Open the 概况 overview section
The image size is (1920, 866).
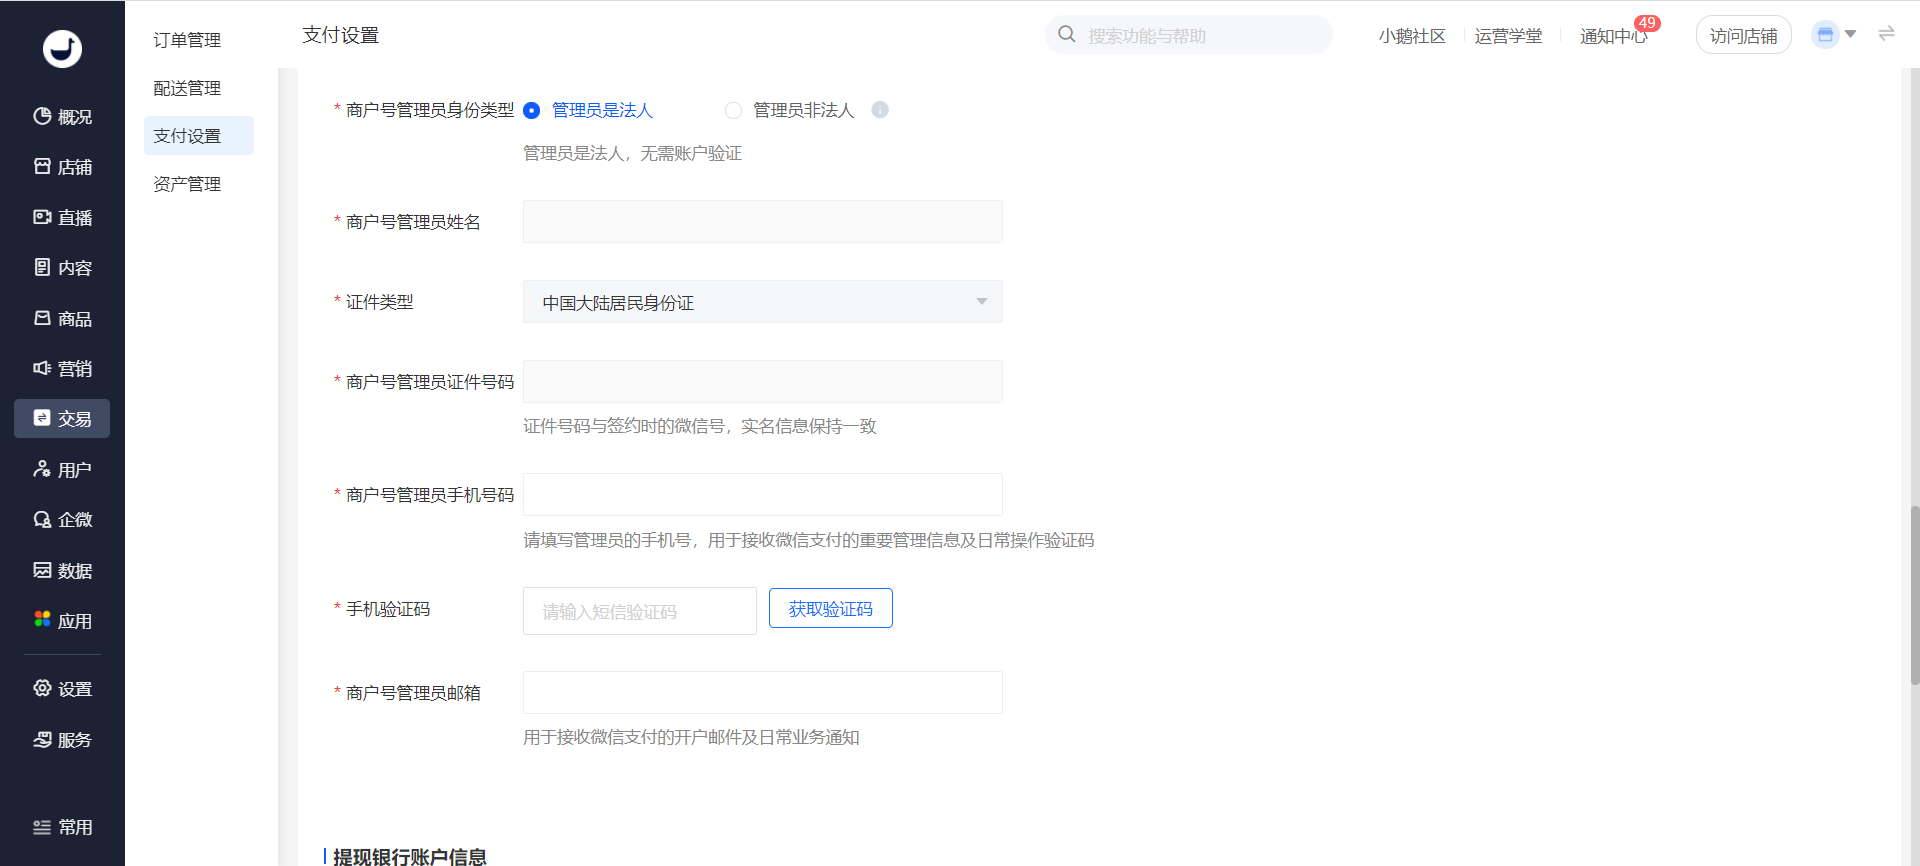click(62, 117)
